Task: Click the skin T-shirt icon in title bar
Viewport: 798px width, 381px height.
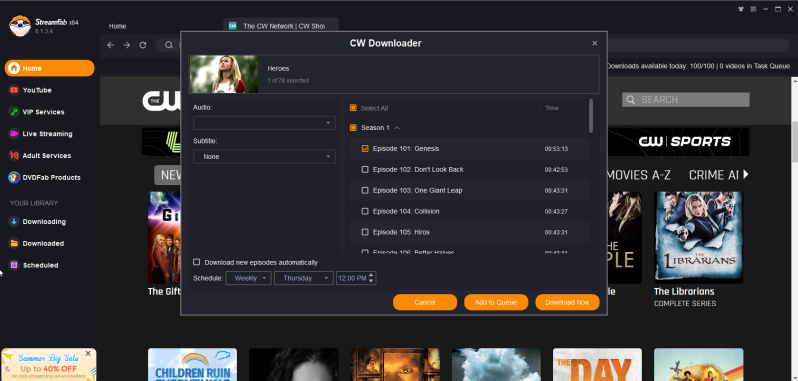Action: (x=740, y=9)
